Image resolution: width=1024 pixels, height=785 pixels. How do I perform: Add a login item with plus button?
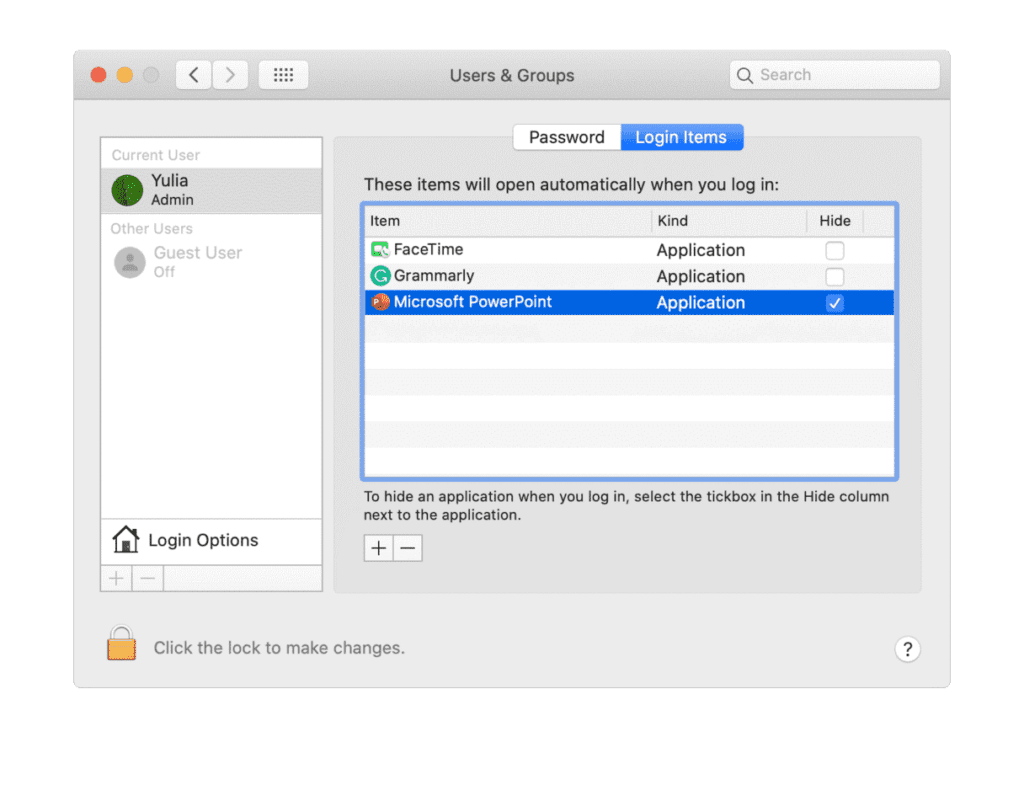pyautogui.click(x=378, y=548)
